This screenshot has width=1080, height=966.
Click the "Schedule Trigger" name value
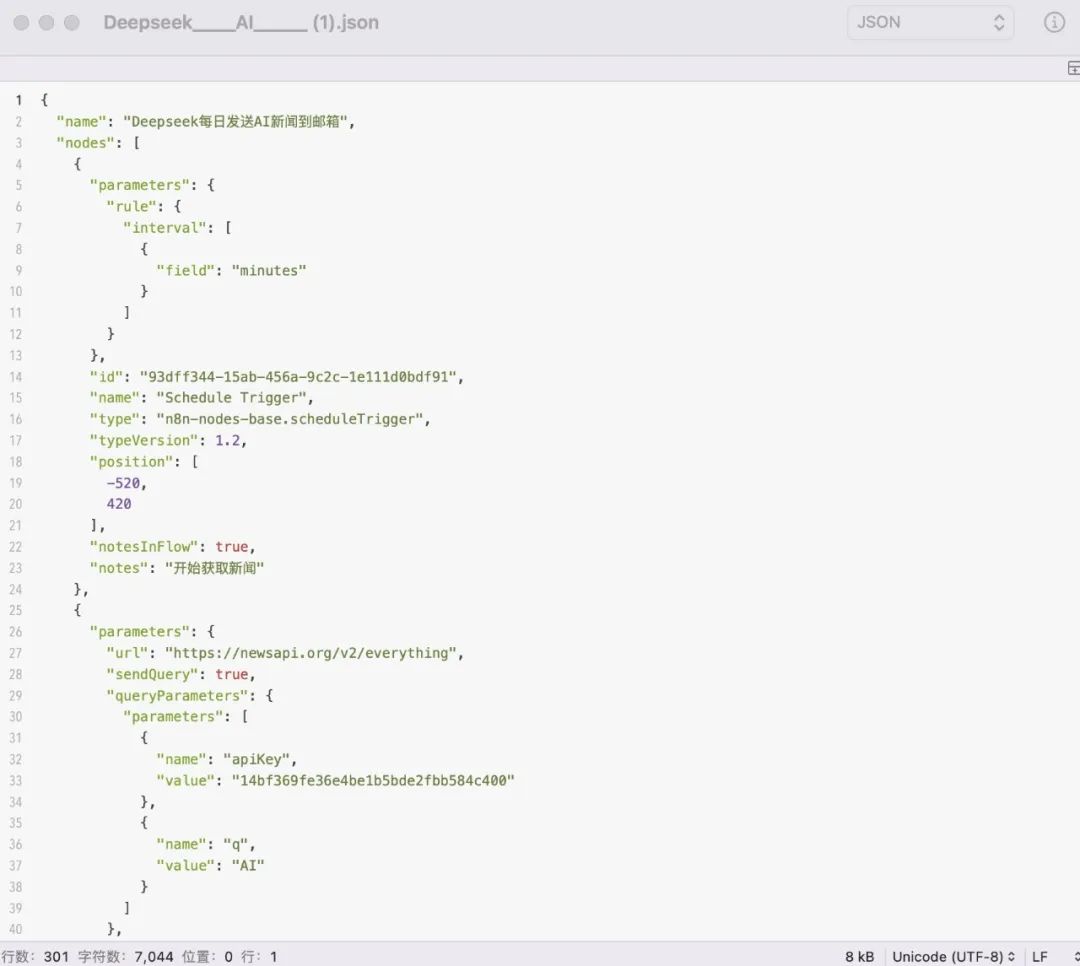coord(234,397)
